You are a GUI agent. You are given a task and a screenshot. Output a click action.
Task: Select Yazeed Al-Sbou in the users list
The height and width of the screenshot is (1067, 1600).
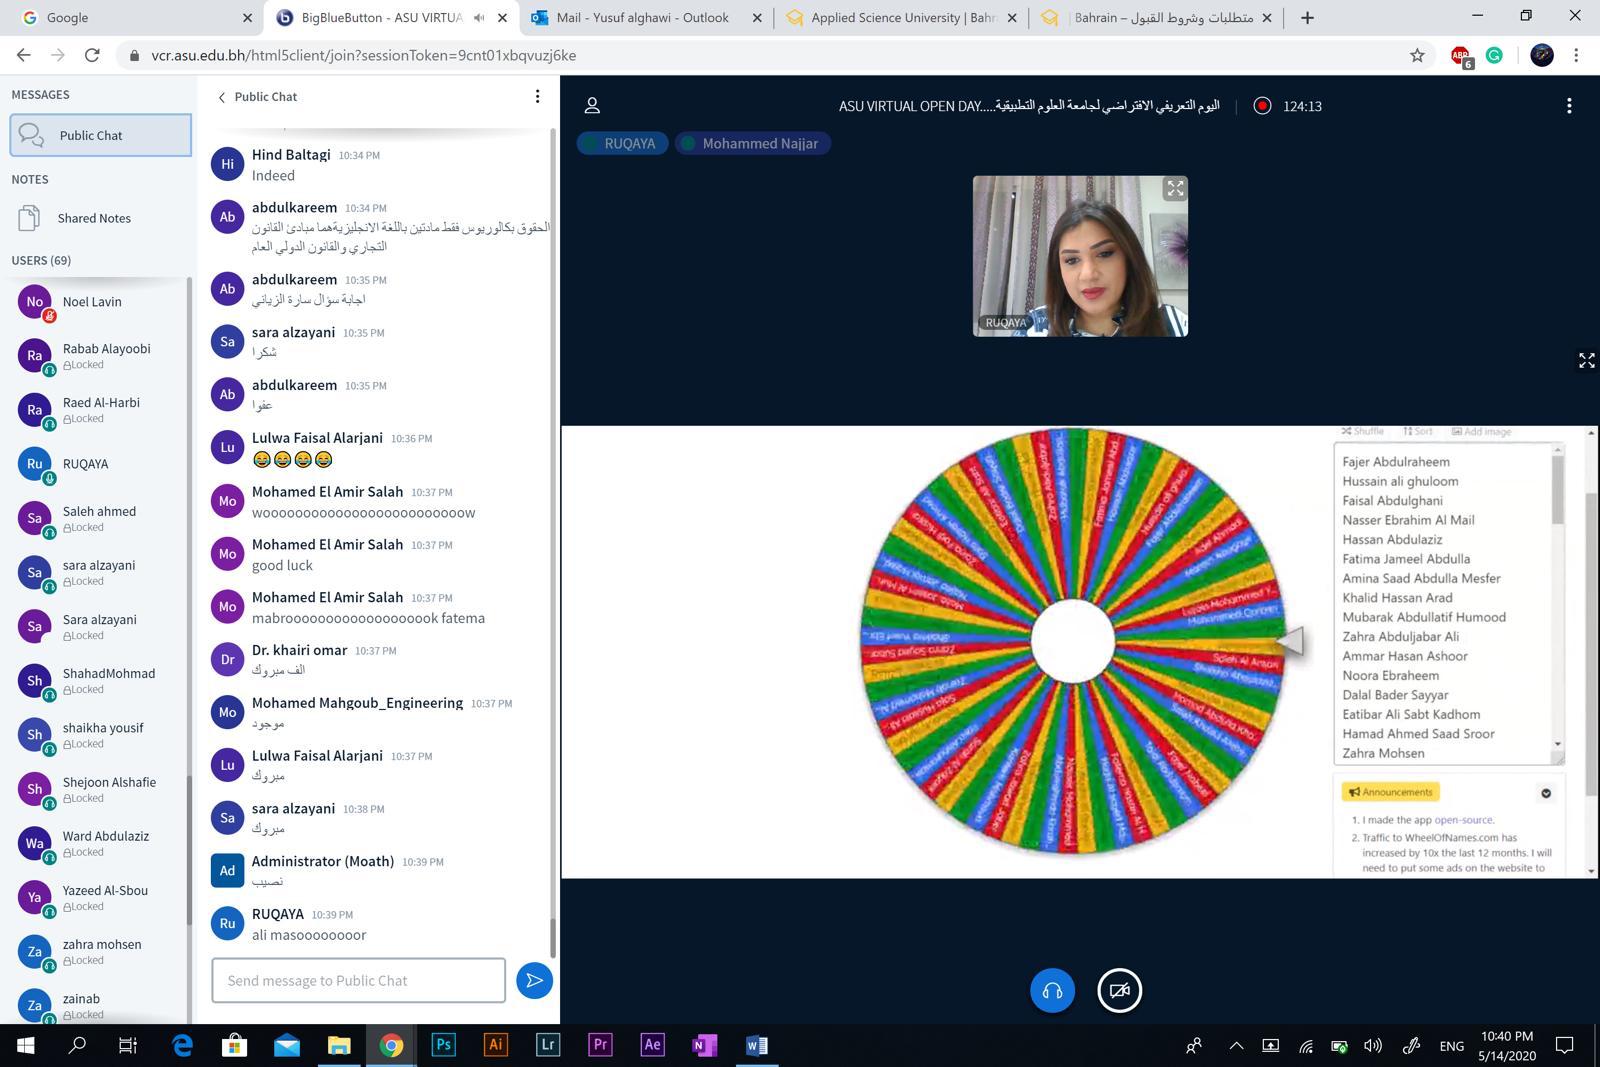click(x=100, y=897)
